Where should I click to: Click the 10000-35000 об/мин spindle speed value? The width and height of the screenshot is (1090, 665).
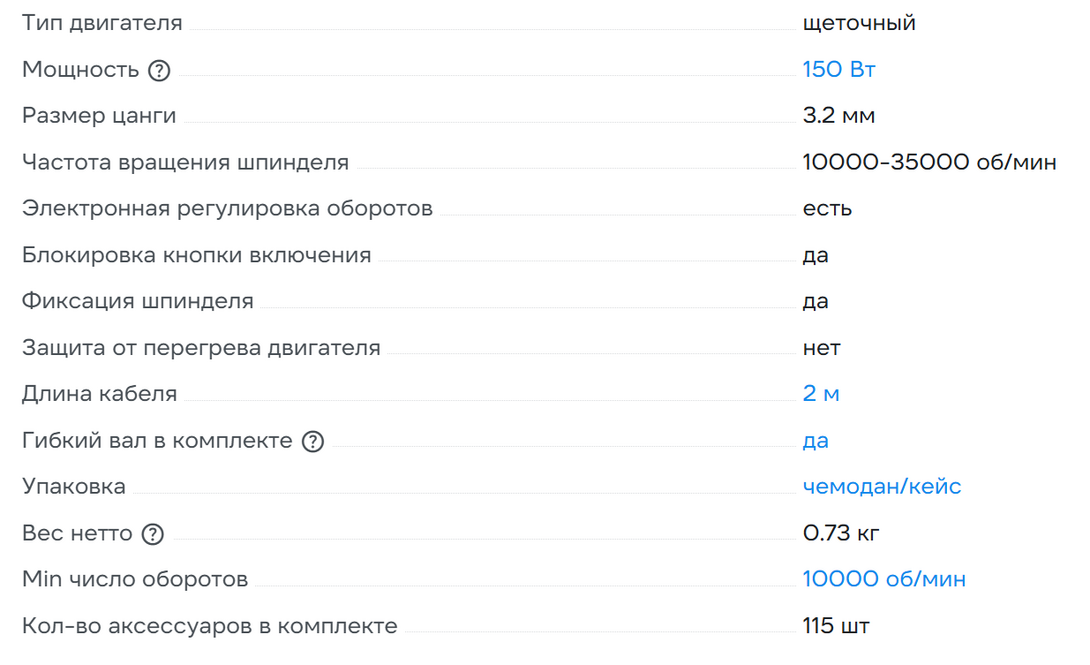[929, 162]
